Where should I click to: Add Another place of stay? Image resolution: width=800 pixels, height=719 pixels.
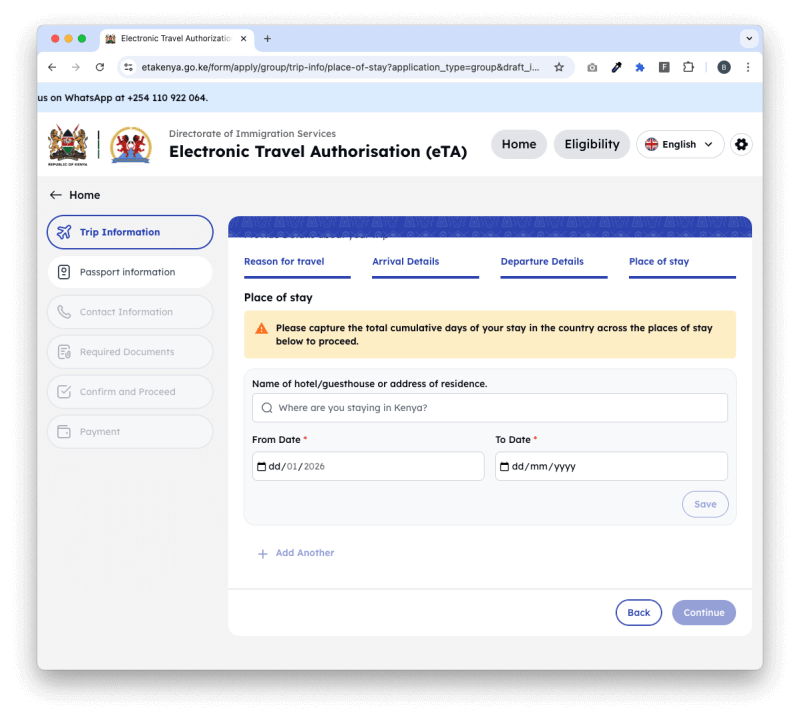pyautogui.click(x=296, y=553)
